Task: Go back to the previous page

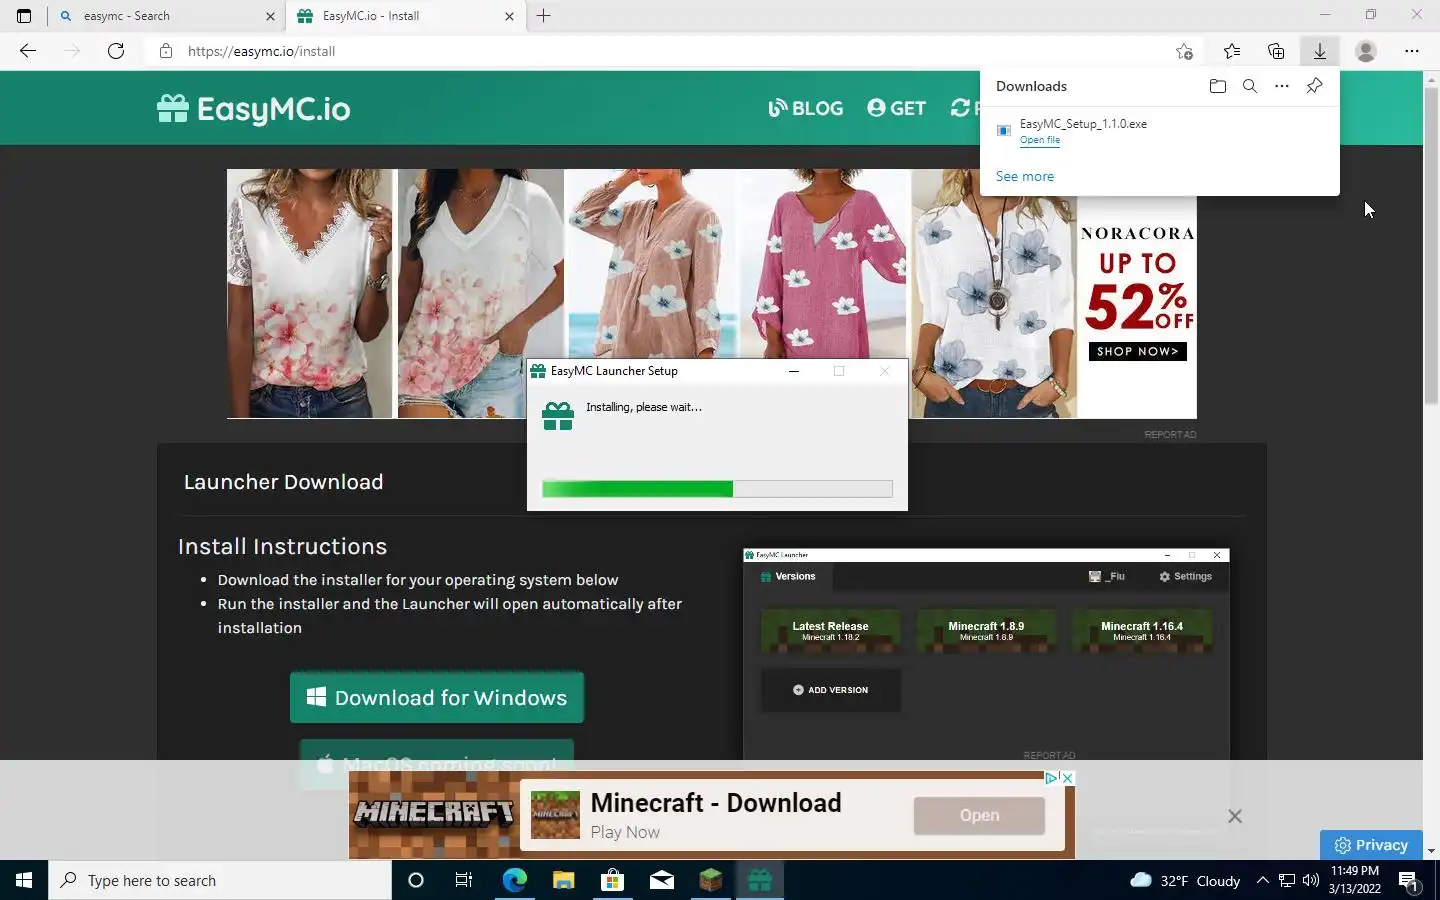Action: (x=28, y=51)
